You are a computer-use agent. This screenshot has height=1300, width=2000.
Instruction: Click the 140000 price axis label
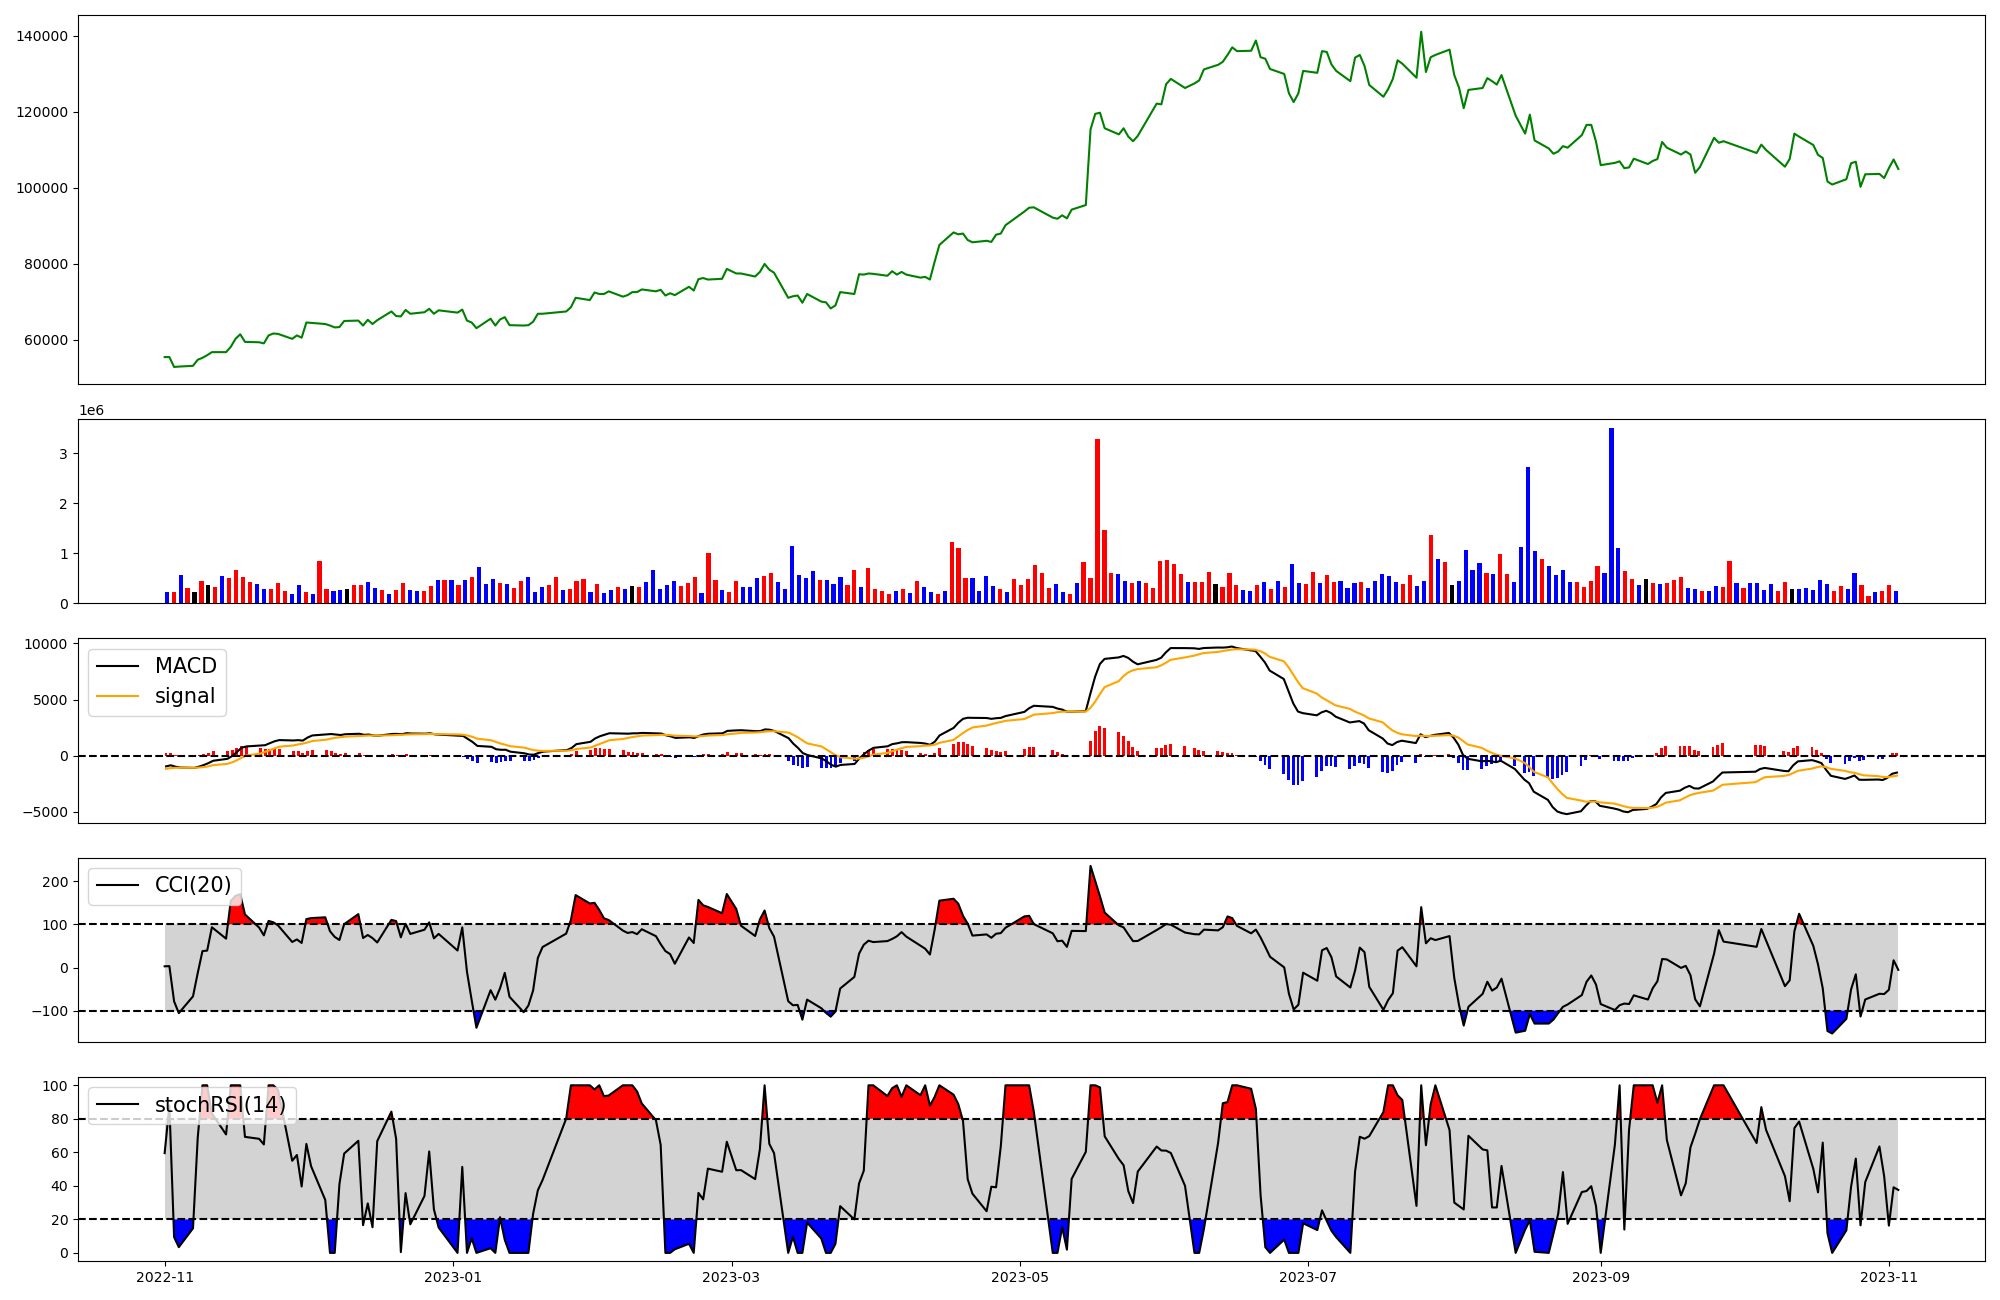tap(42, 37)
